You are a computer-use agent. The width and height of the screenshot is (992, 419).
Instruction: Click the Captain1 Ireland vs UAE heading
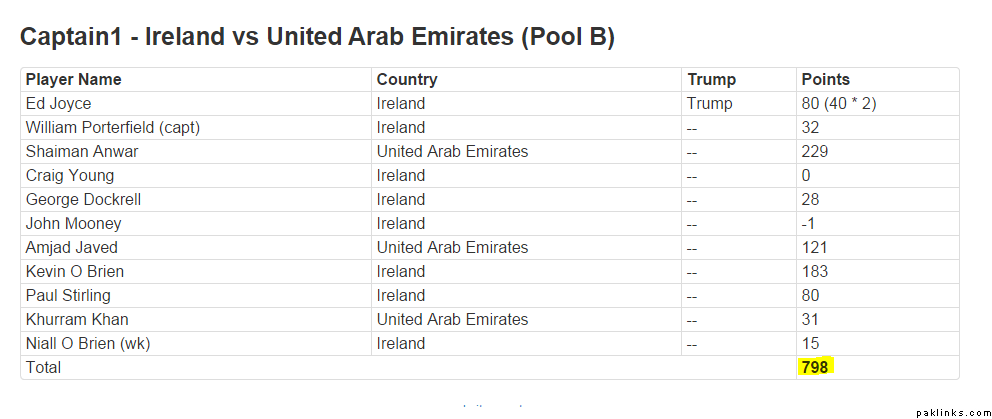point(317,38)
